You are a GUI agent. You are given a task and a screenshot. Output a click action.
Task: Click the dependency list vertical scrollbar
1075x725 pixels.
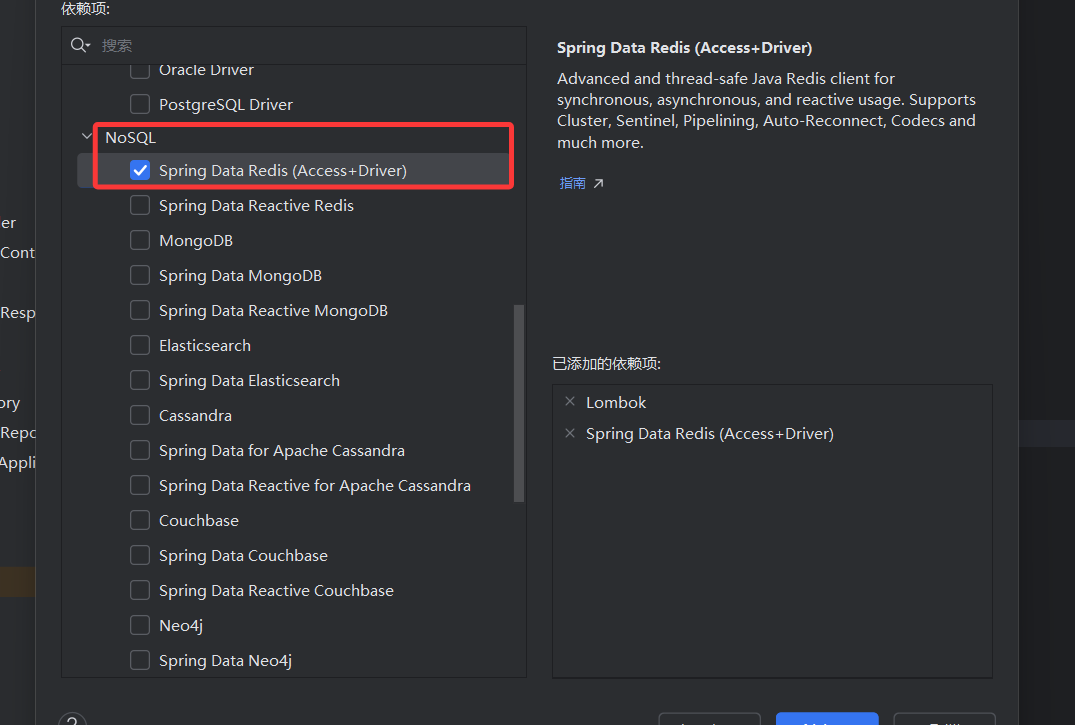tap(519, 403)
